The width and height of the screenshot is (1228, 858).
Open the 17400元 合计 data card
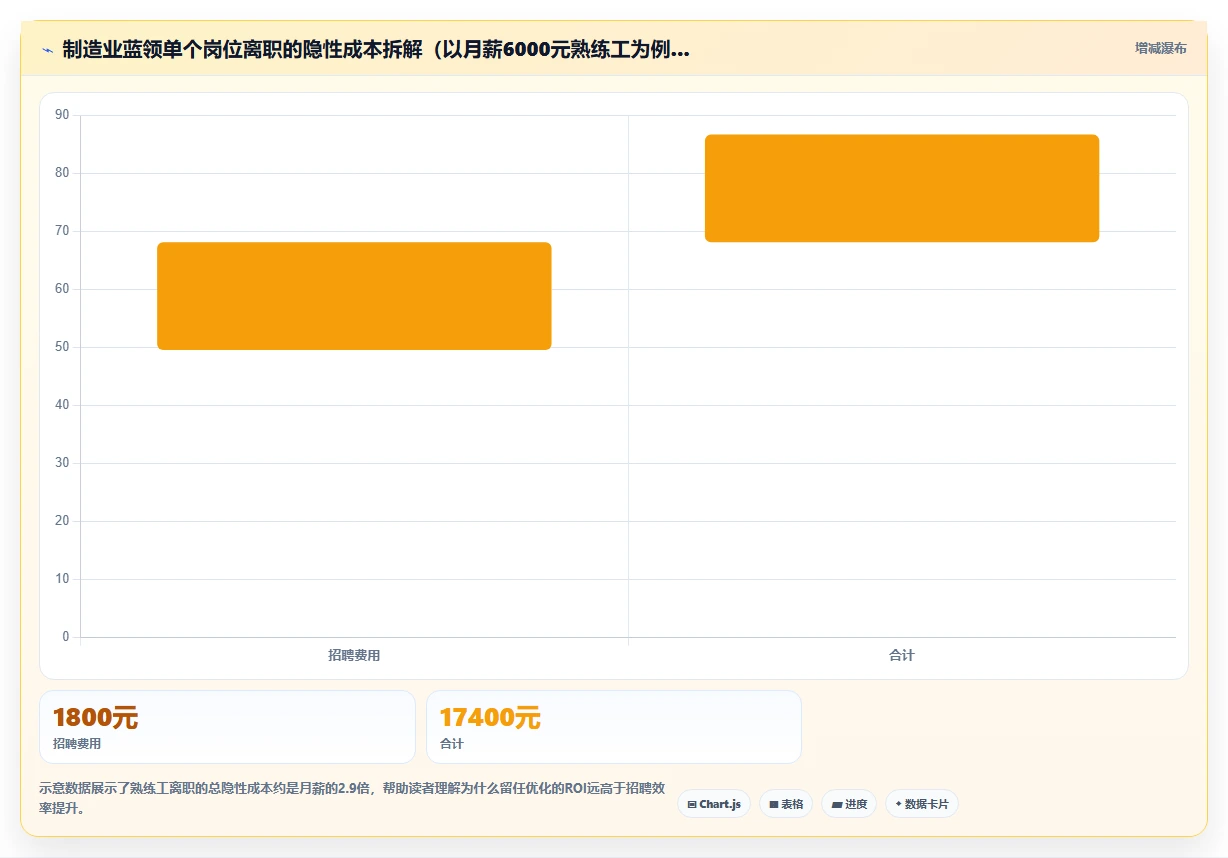tap(614, 727)
